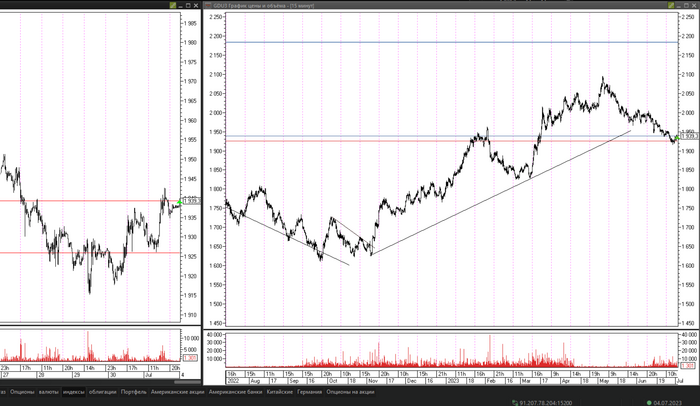Select the long descending trendline from August to October

tap(288, 237)
